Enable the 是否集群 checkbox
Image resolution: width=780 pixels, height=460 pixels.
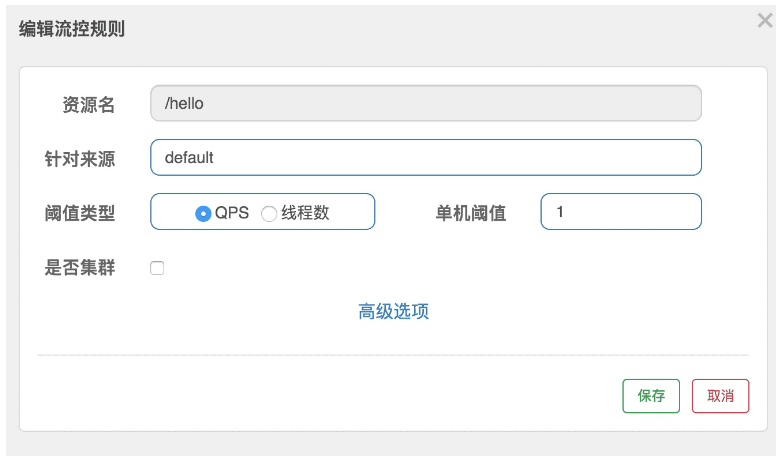157,268
